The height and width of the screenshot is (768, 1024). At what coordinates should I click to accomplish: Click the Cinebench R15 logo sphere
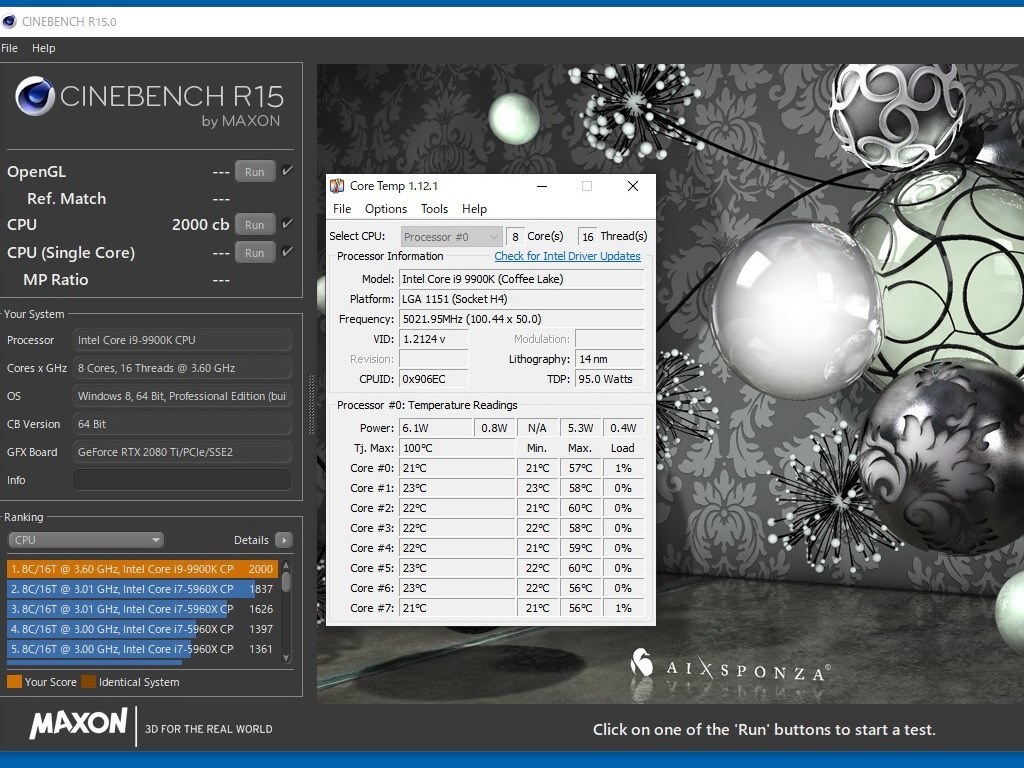(35, 96)
